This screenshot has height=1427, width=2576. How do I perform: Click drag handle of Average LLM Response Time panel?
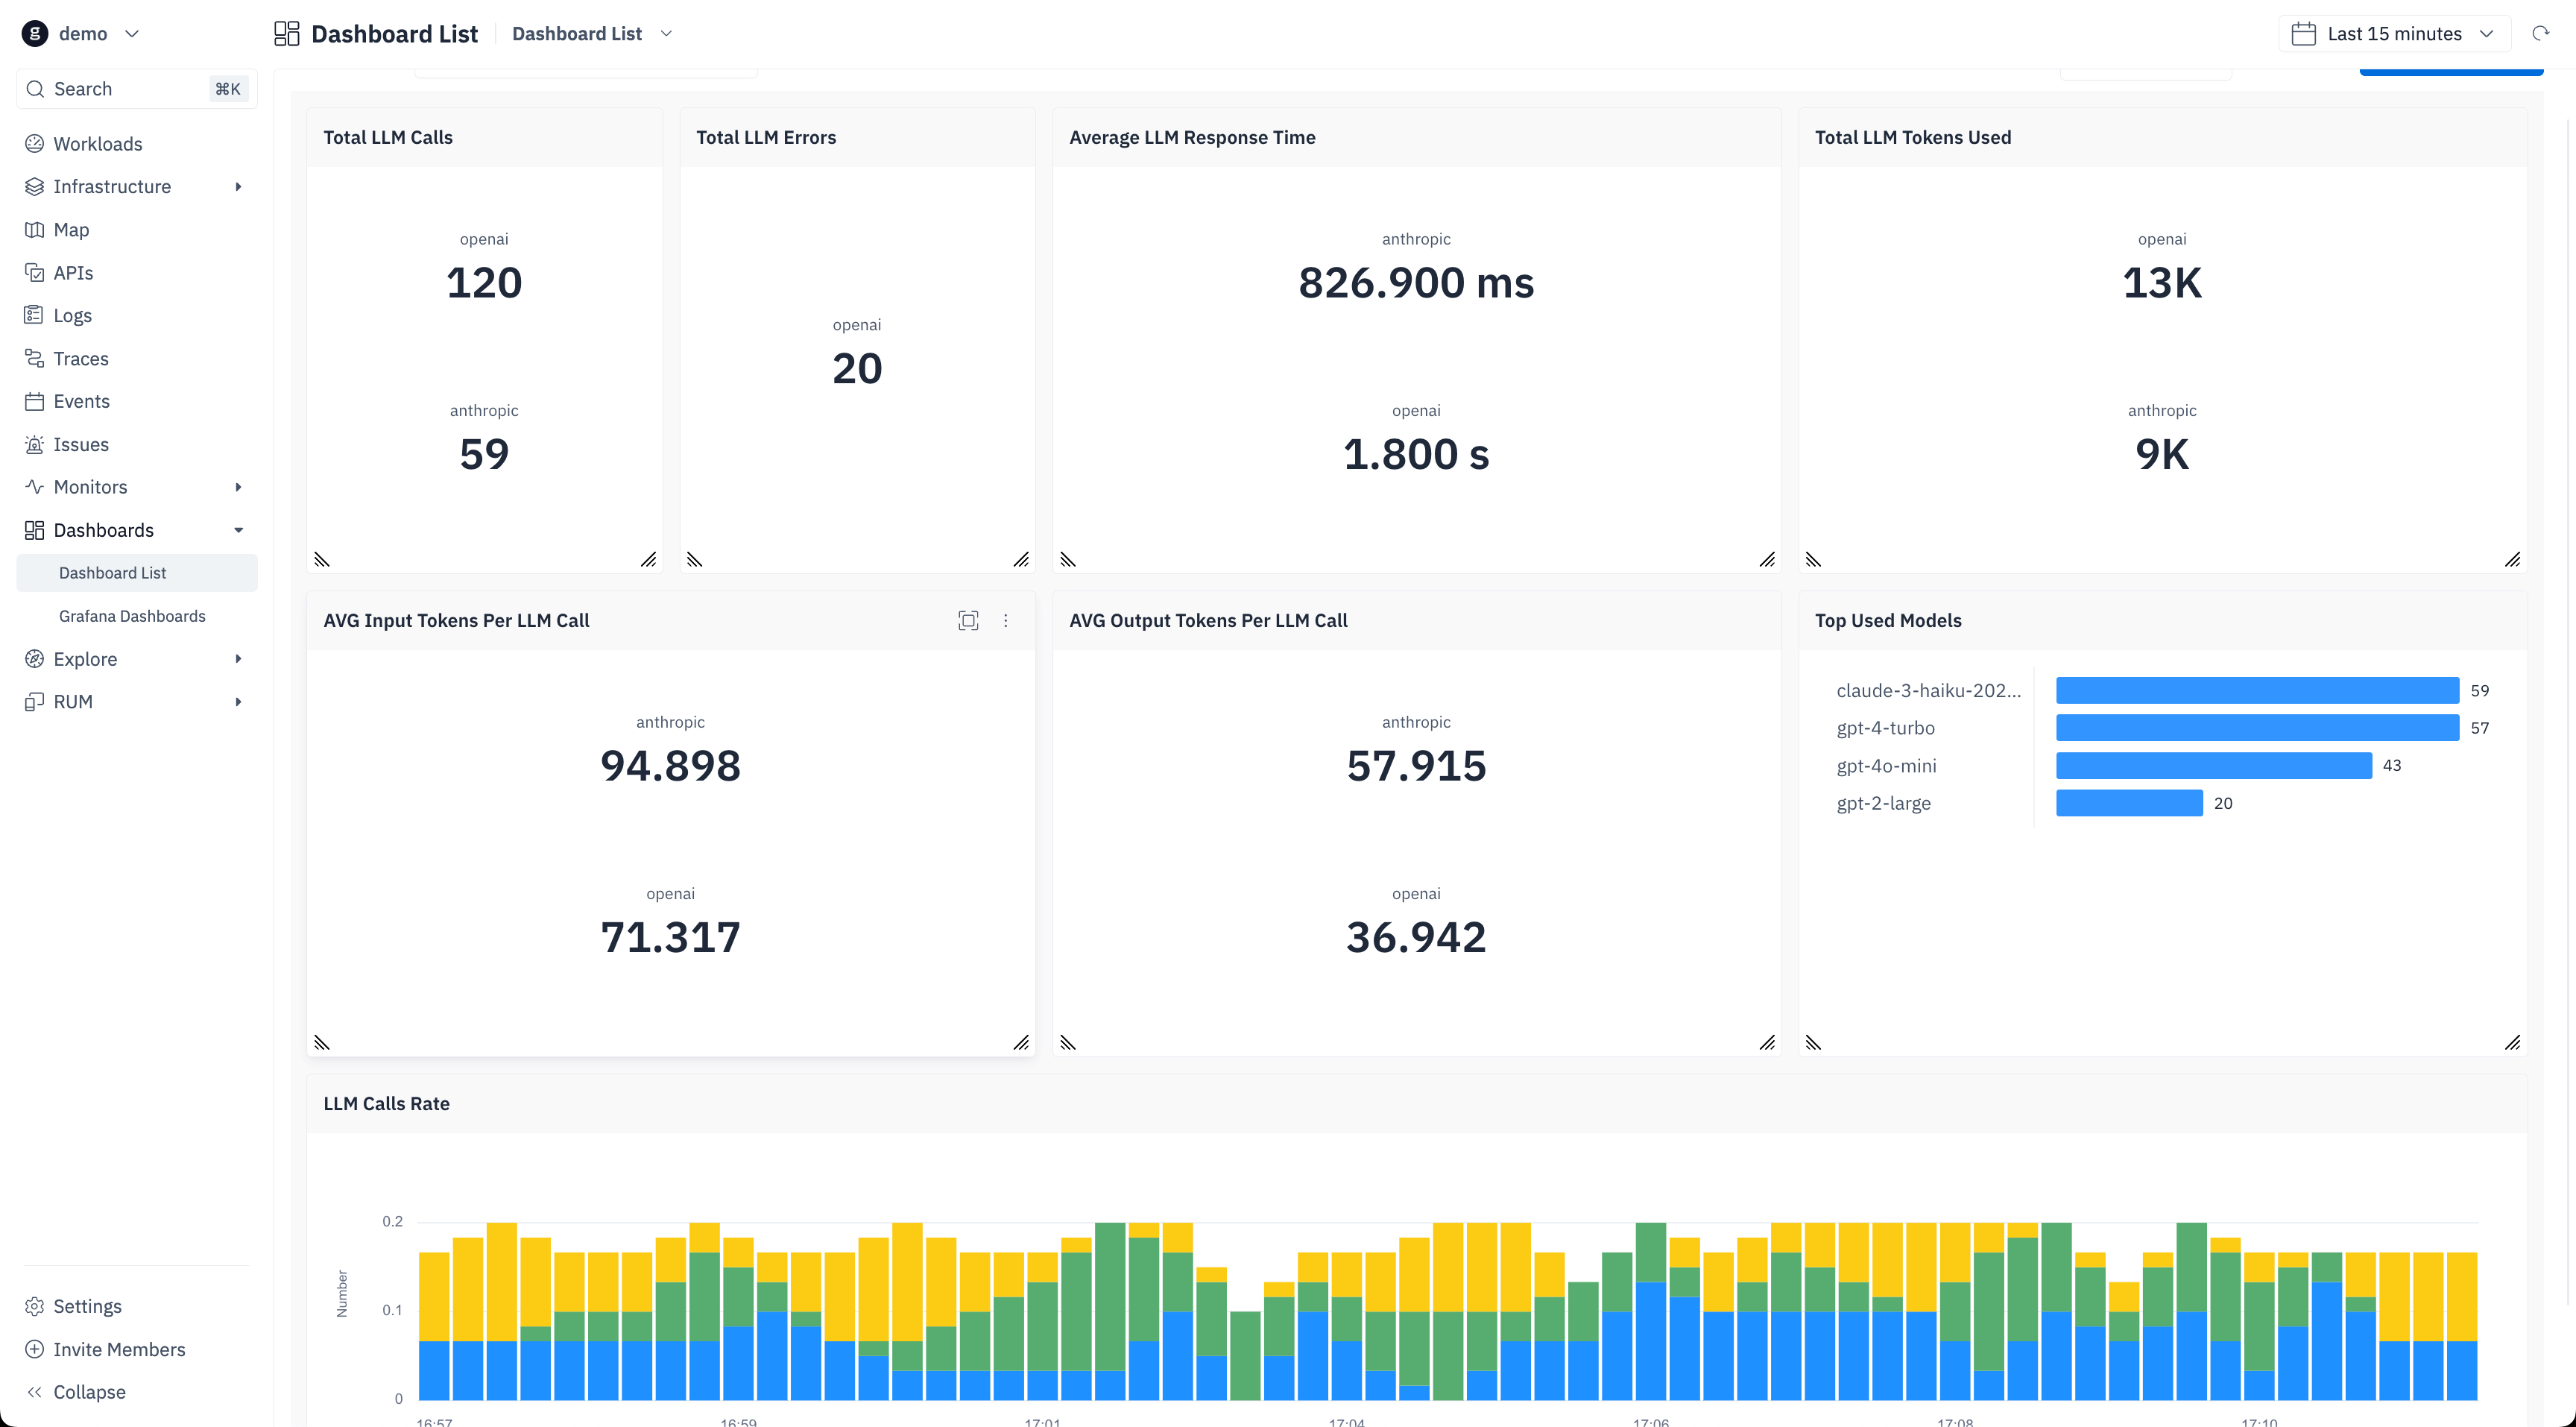click(1068, 559)
